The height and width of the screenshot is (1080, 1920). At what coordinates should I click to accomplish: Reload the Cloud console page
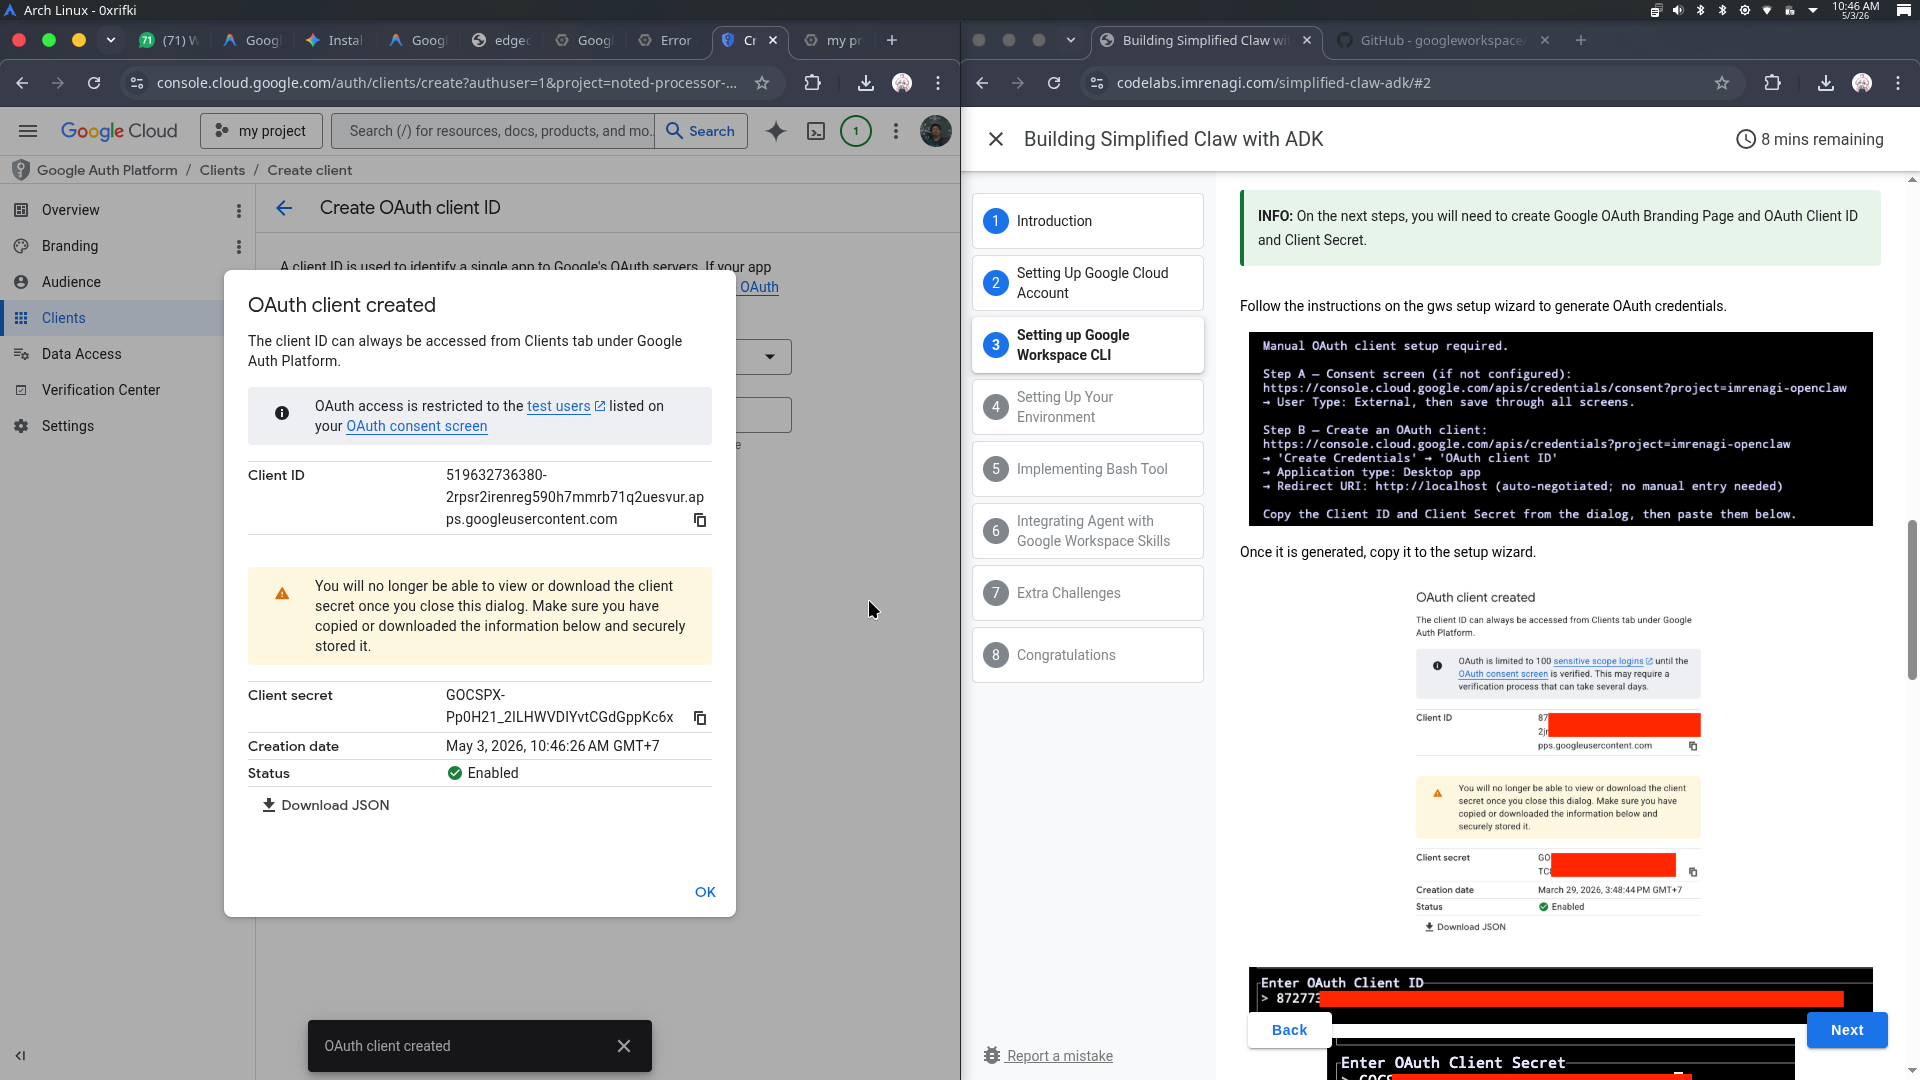coord(94,83)
